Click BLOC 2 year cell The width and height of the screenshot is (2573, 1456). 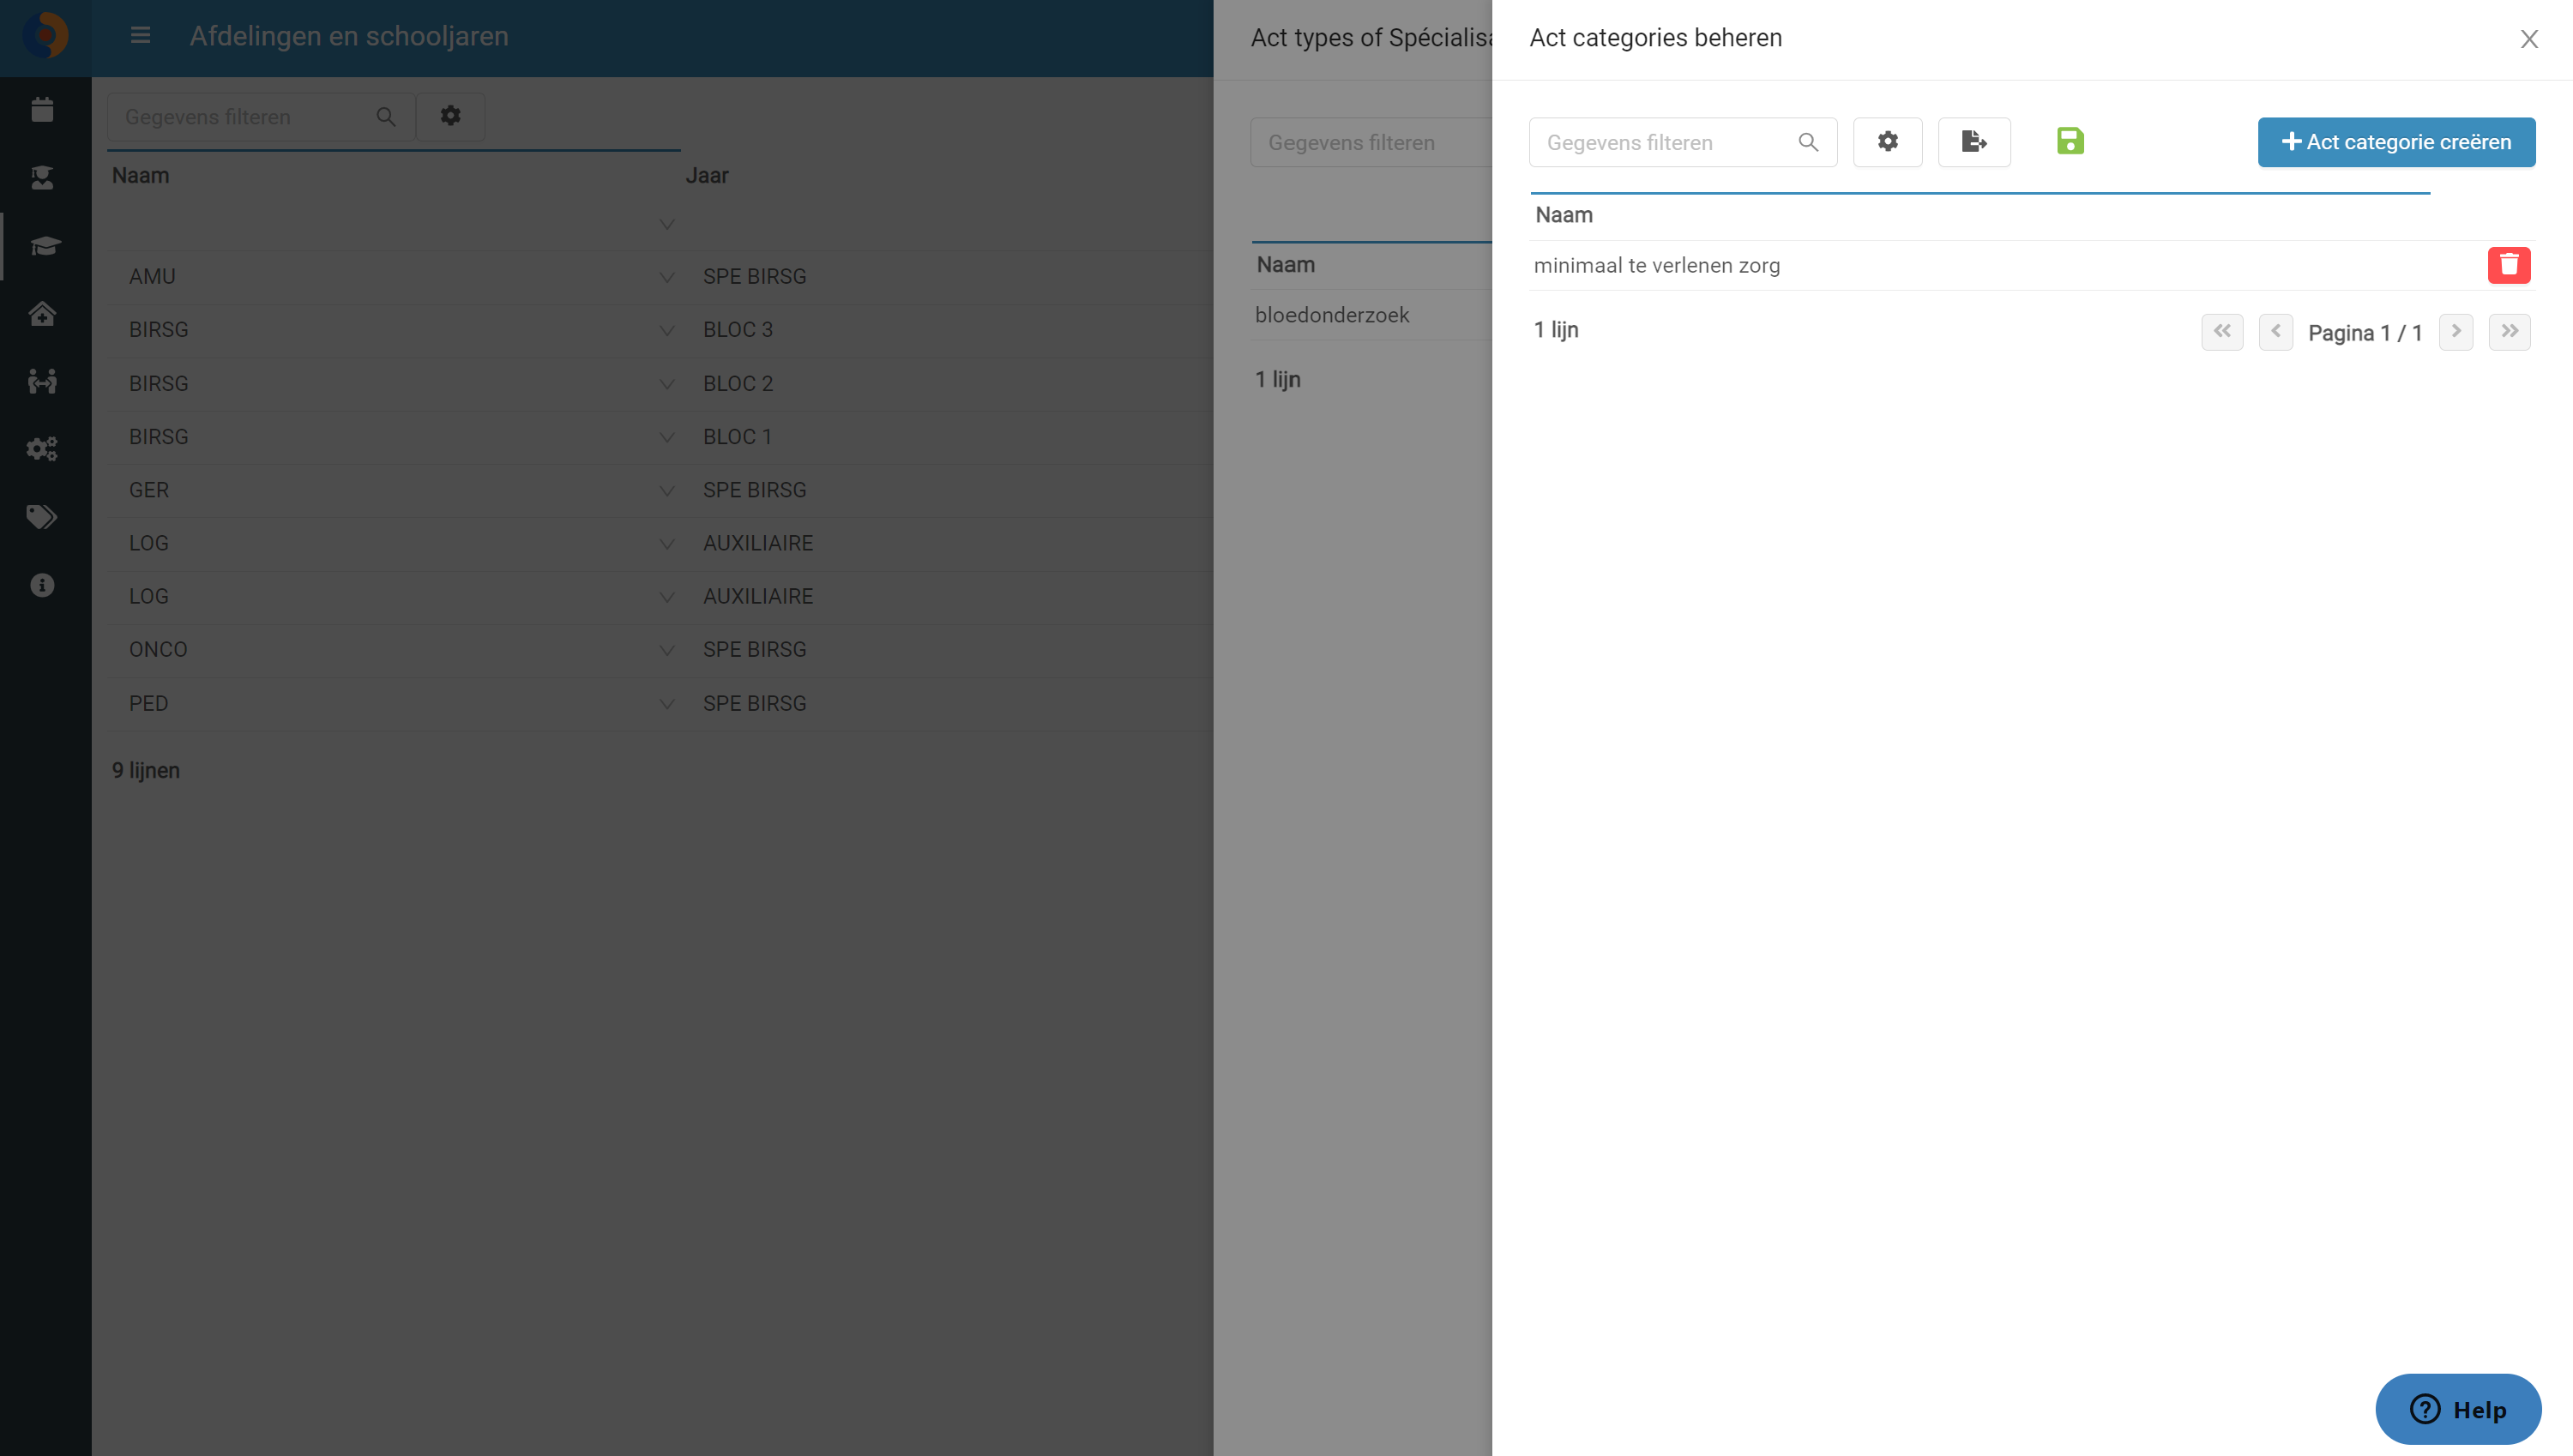[737, 384]
